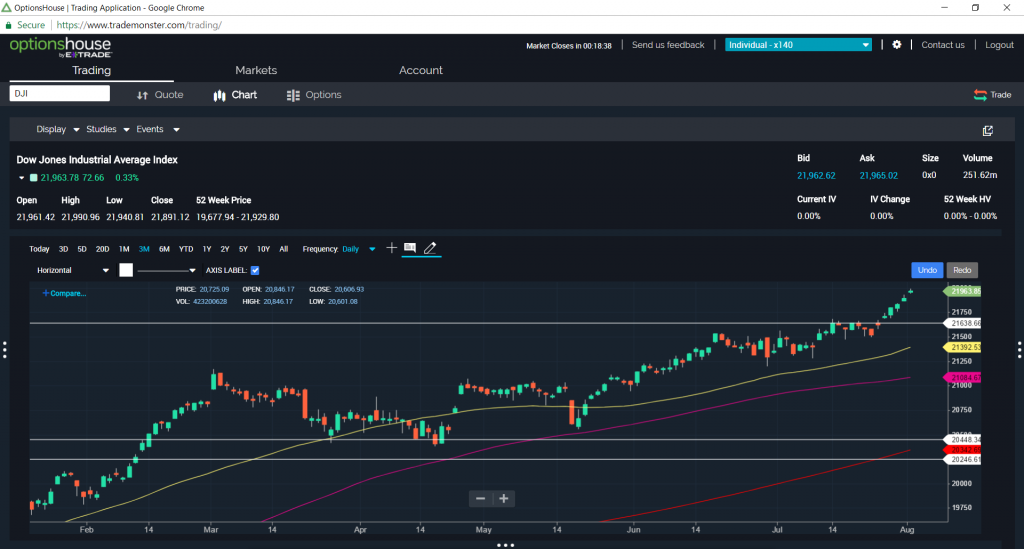Click the Contact us link

coord(942,45)
